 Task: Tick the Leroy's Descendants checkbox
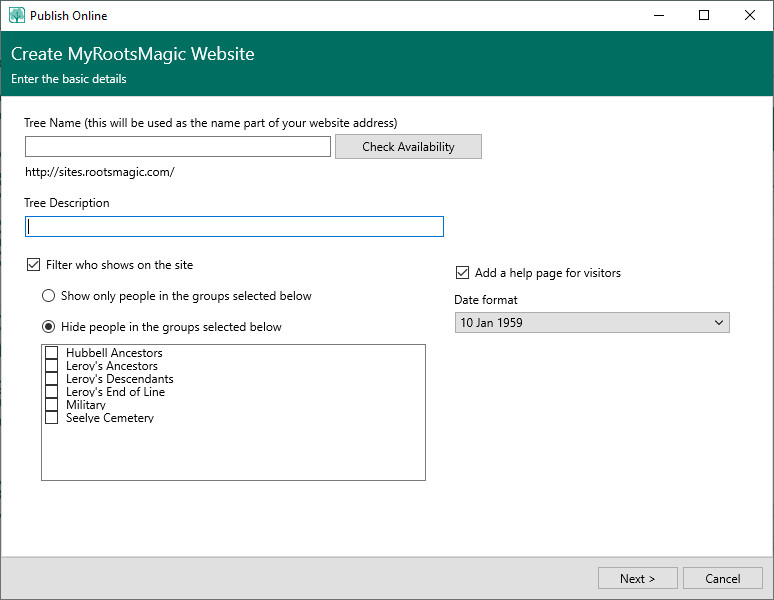tap(52, 379)
